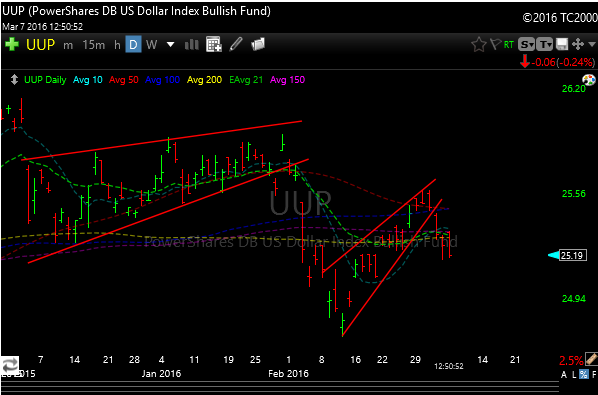This screenshot has width=598, height=395.
Task: Click the red down arrow change indicator
Action: (525, 61)
